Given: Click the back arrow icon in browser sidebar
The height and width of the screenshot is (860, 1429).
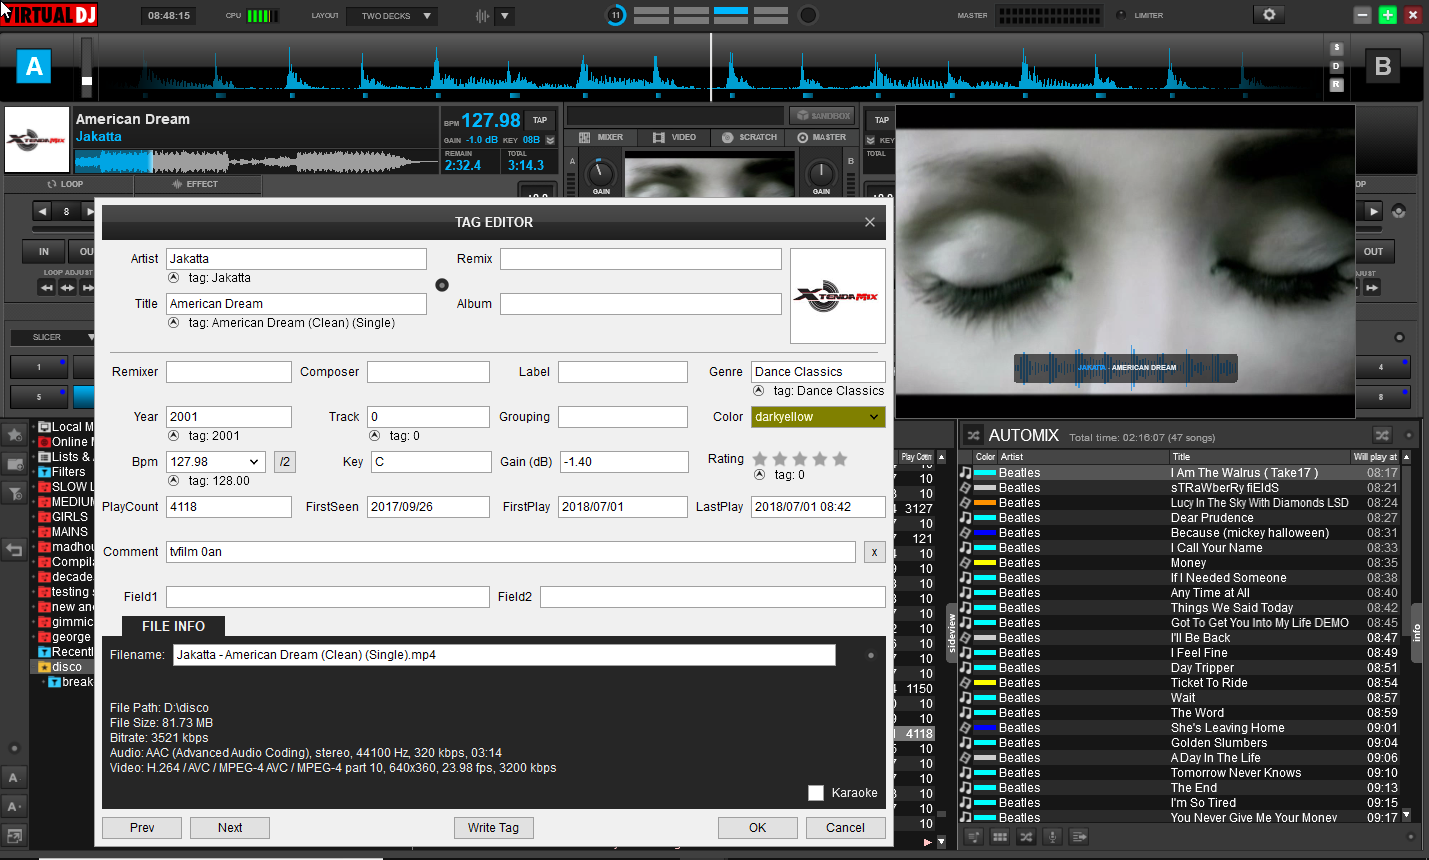Looking at the screenshot, I should coord(14,549).
